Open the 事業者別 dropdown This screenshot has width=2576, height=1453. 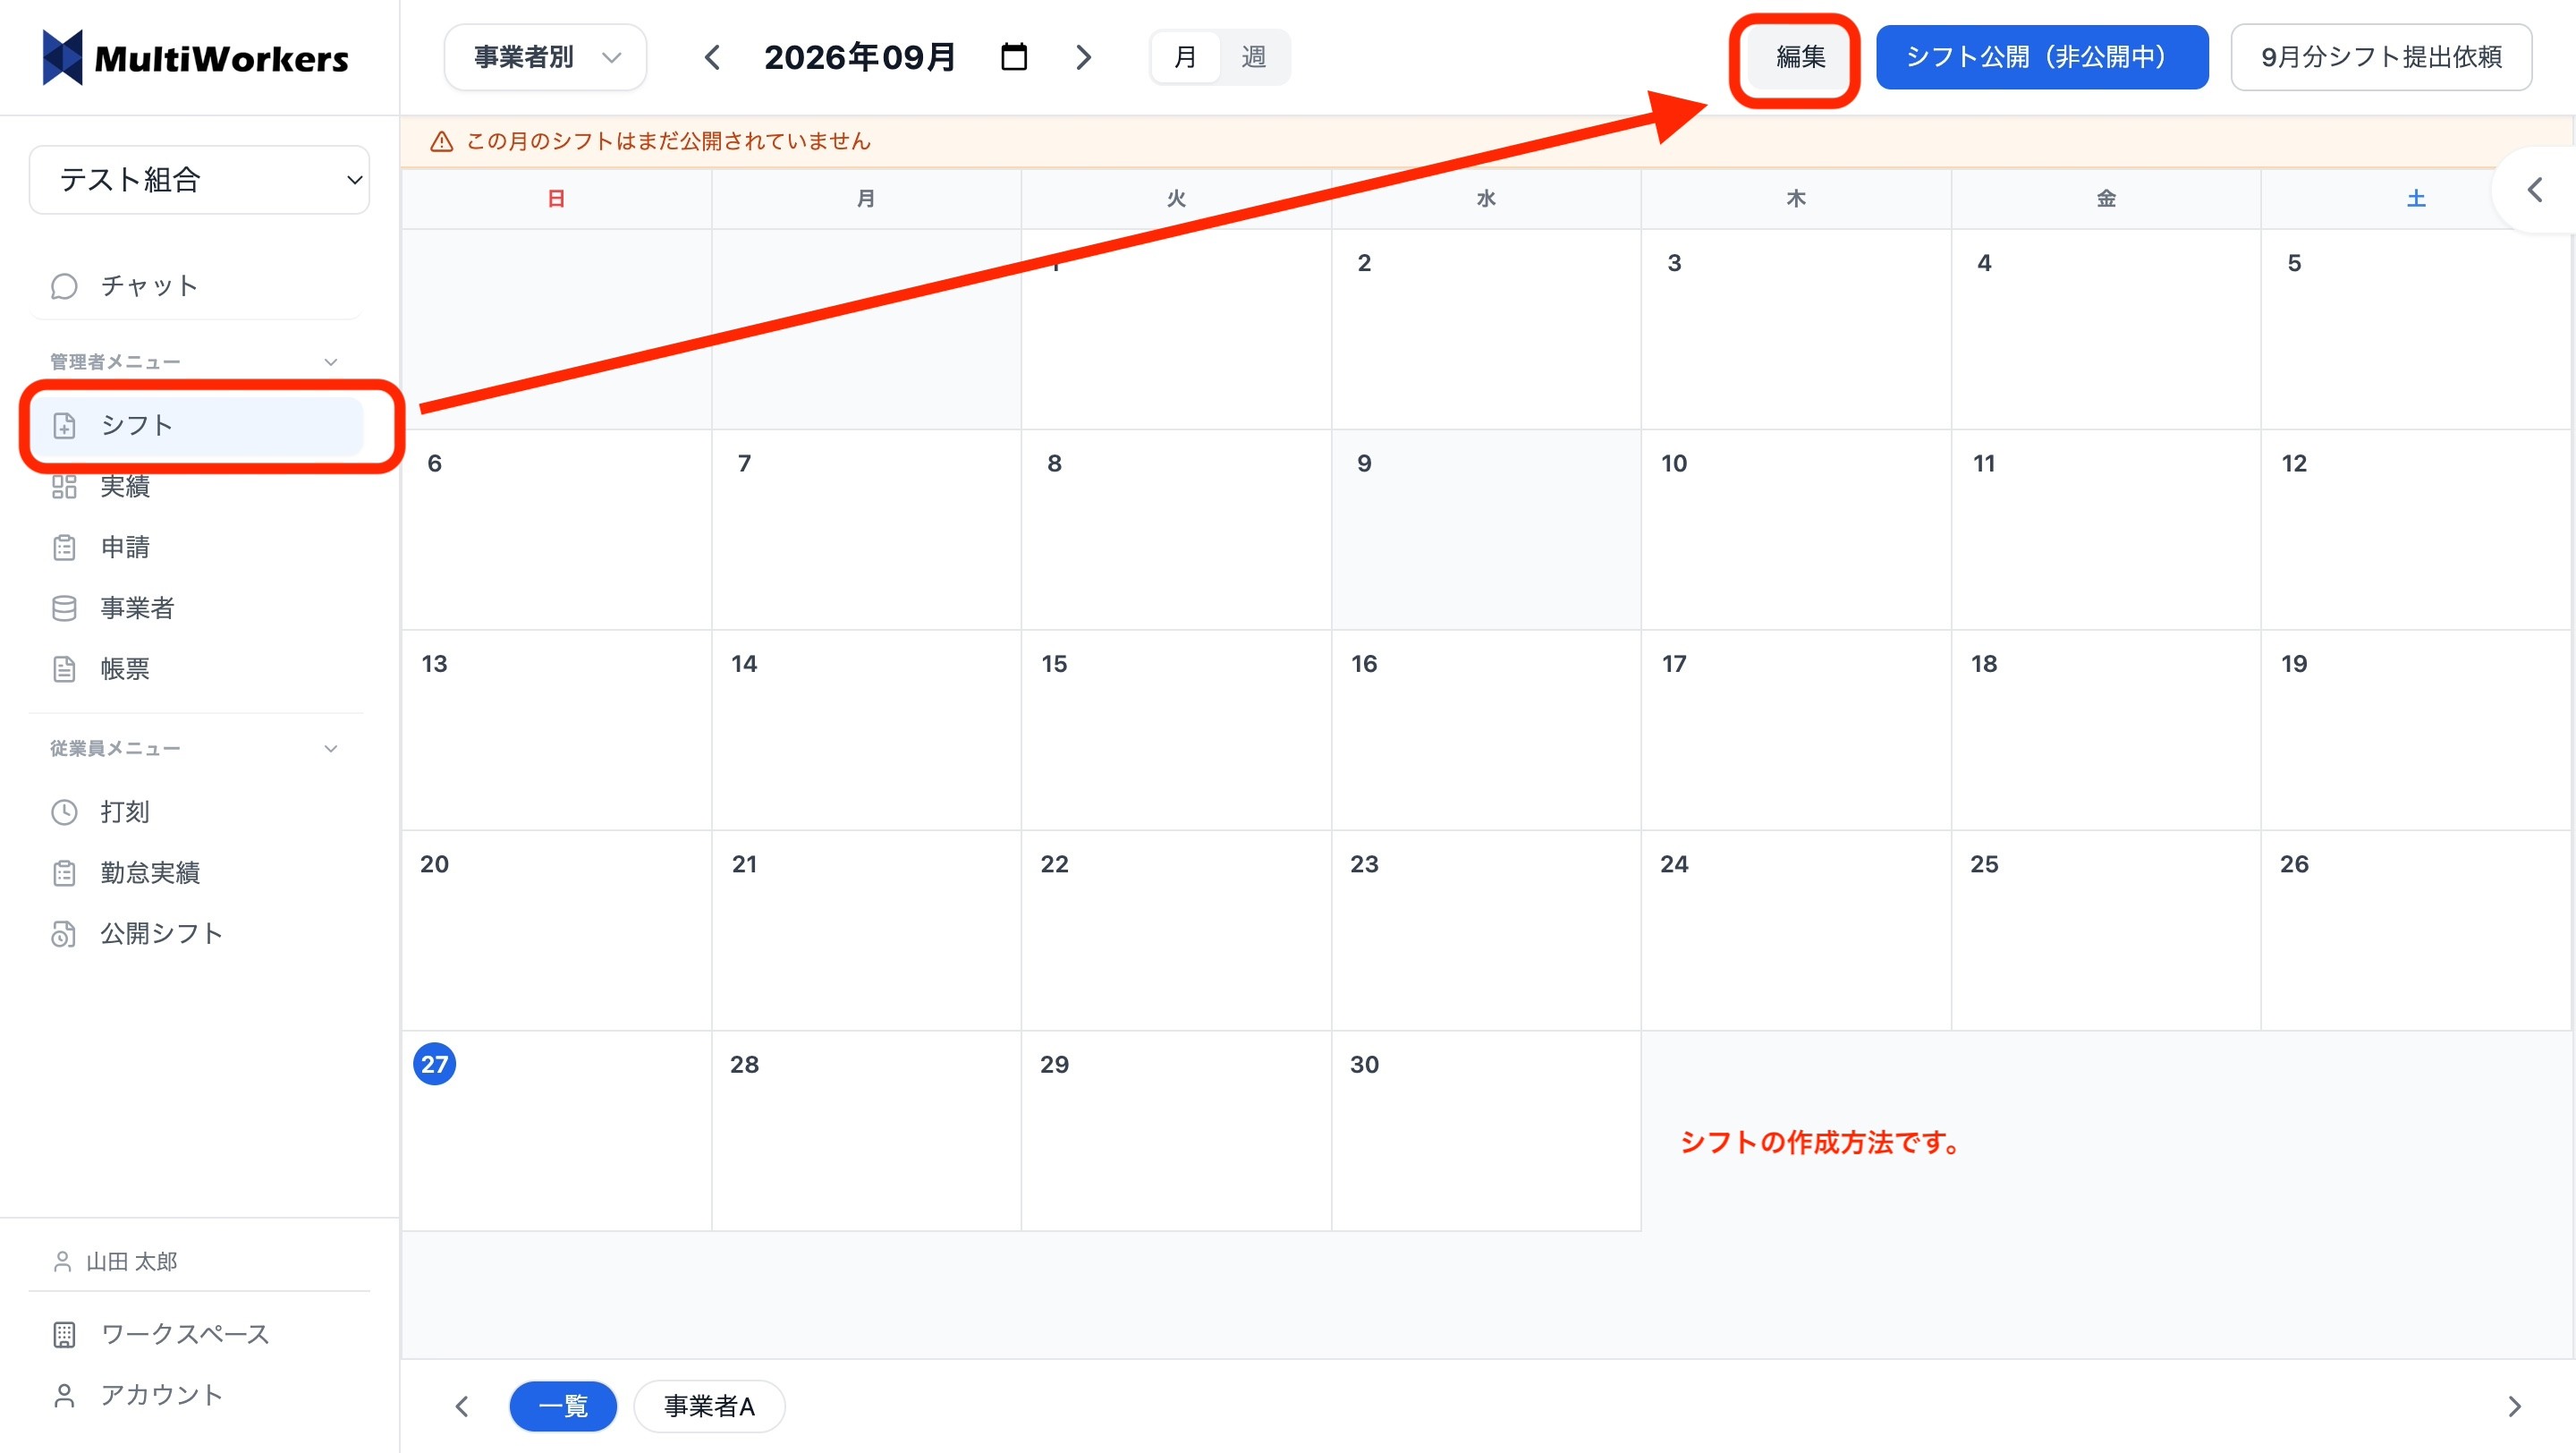coord(545,57)
